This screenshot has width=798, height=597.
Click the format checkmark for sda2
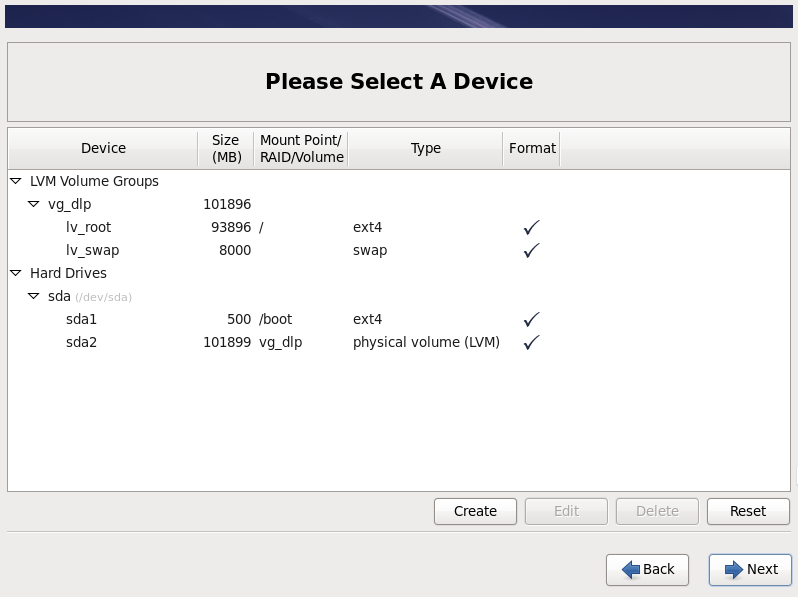click(x=531, y=342)
